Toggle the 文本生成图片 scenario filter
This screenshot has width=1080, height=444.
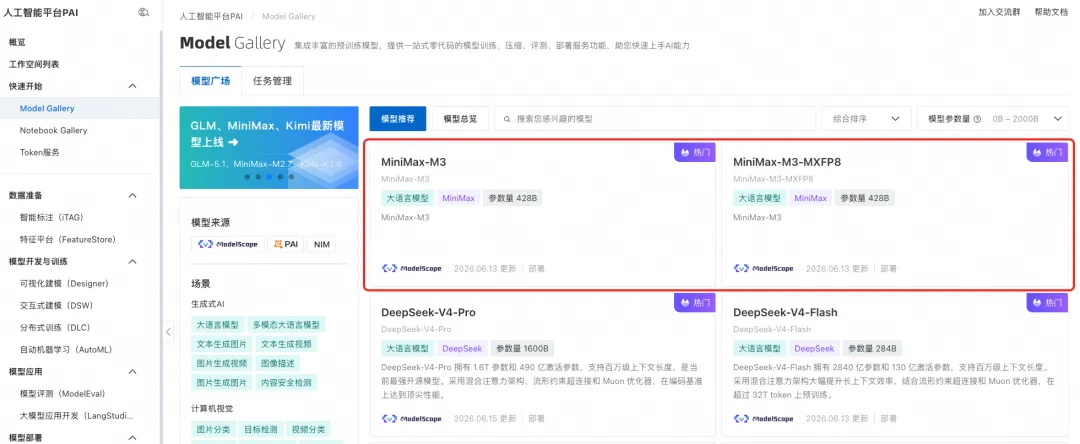pos(221,344)
